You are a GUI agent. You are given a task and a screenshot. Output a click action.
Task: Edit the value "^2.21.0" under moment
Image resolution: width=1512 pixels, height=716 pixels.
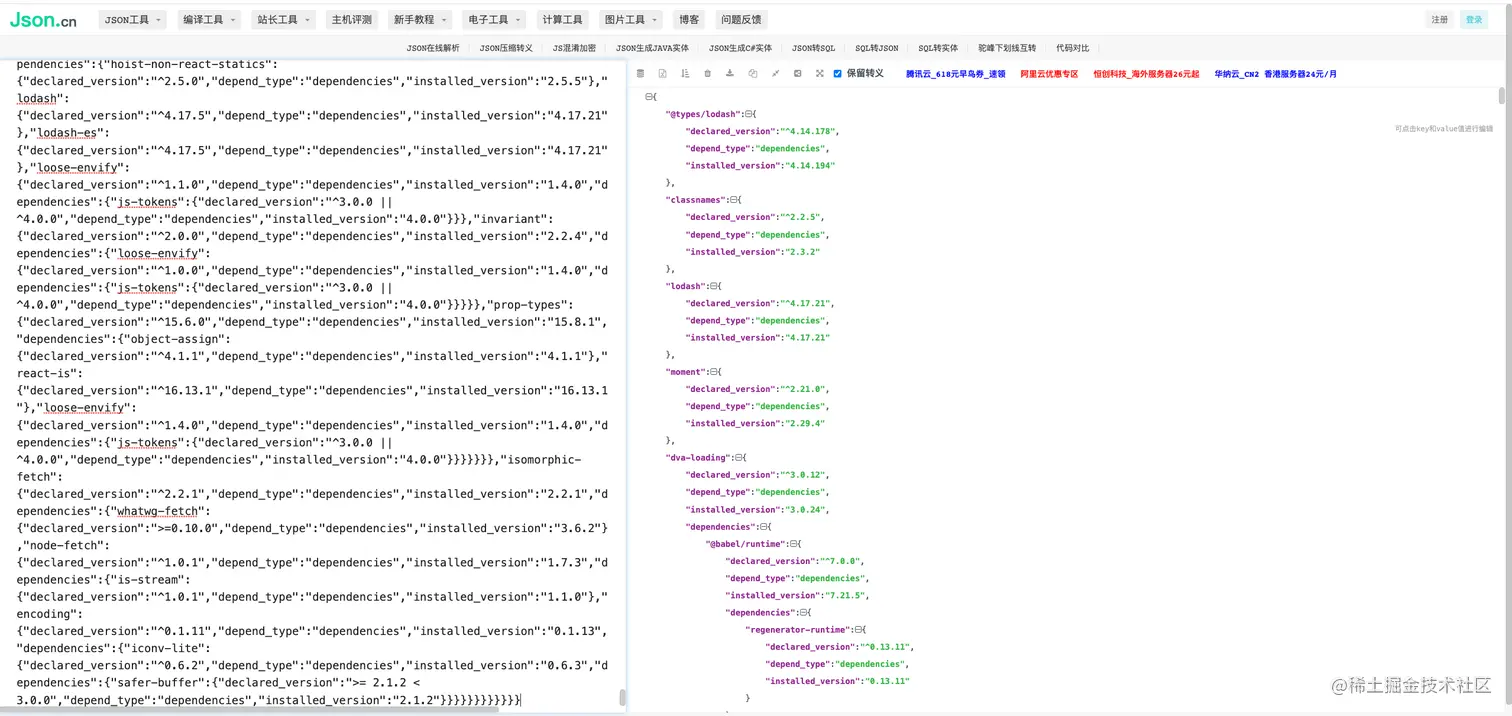pyautogui.click(x=804, y=389)
